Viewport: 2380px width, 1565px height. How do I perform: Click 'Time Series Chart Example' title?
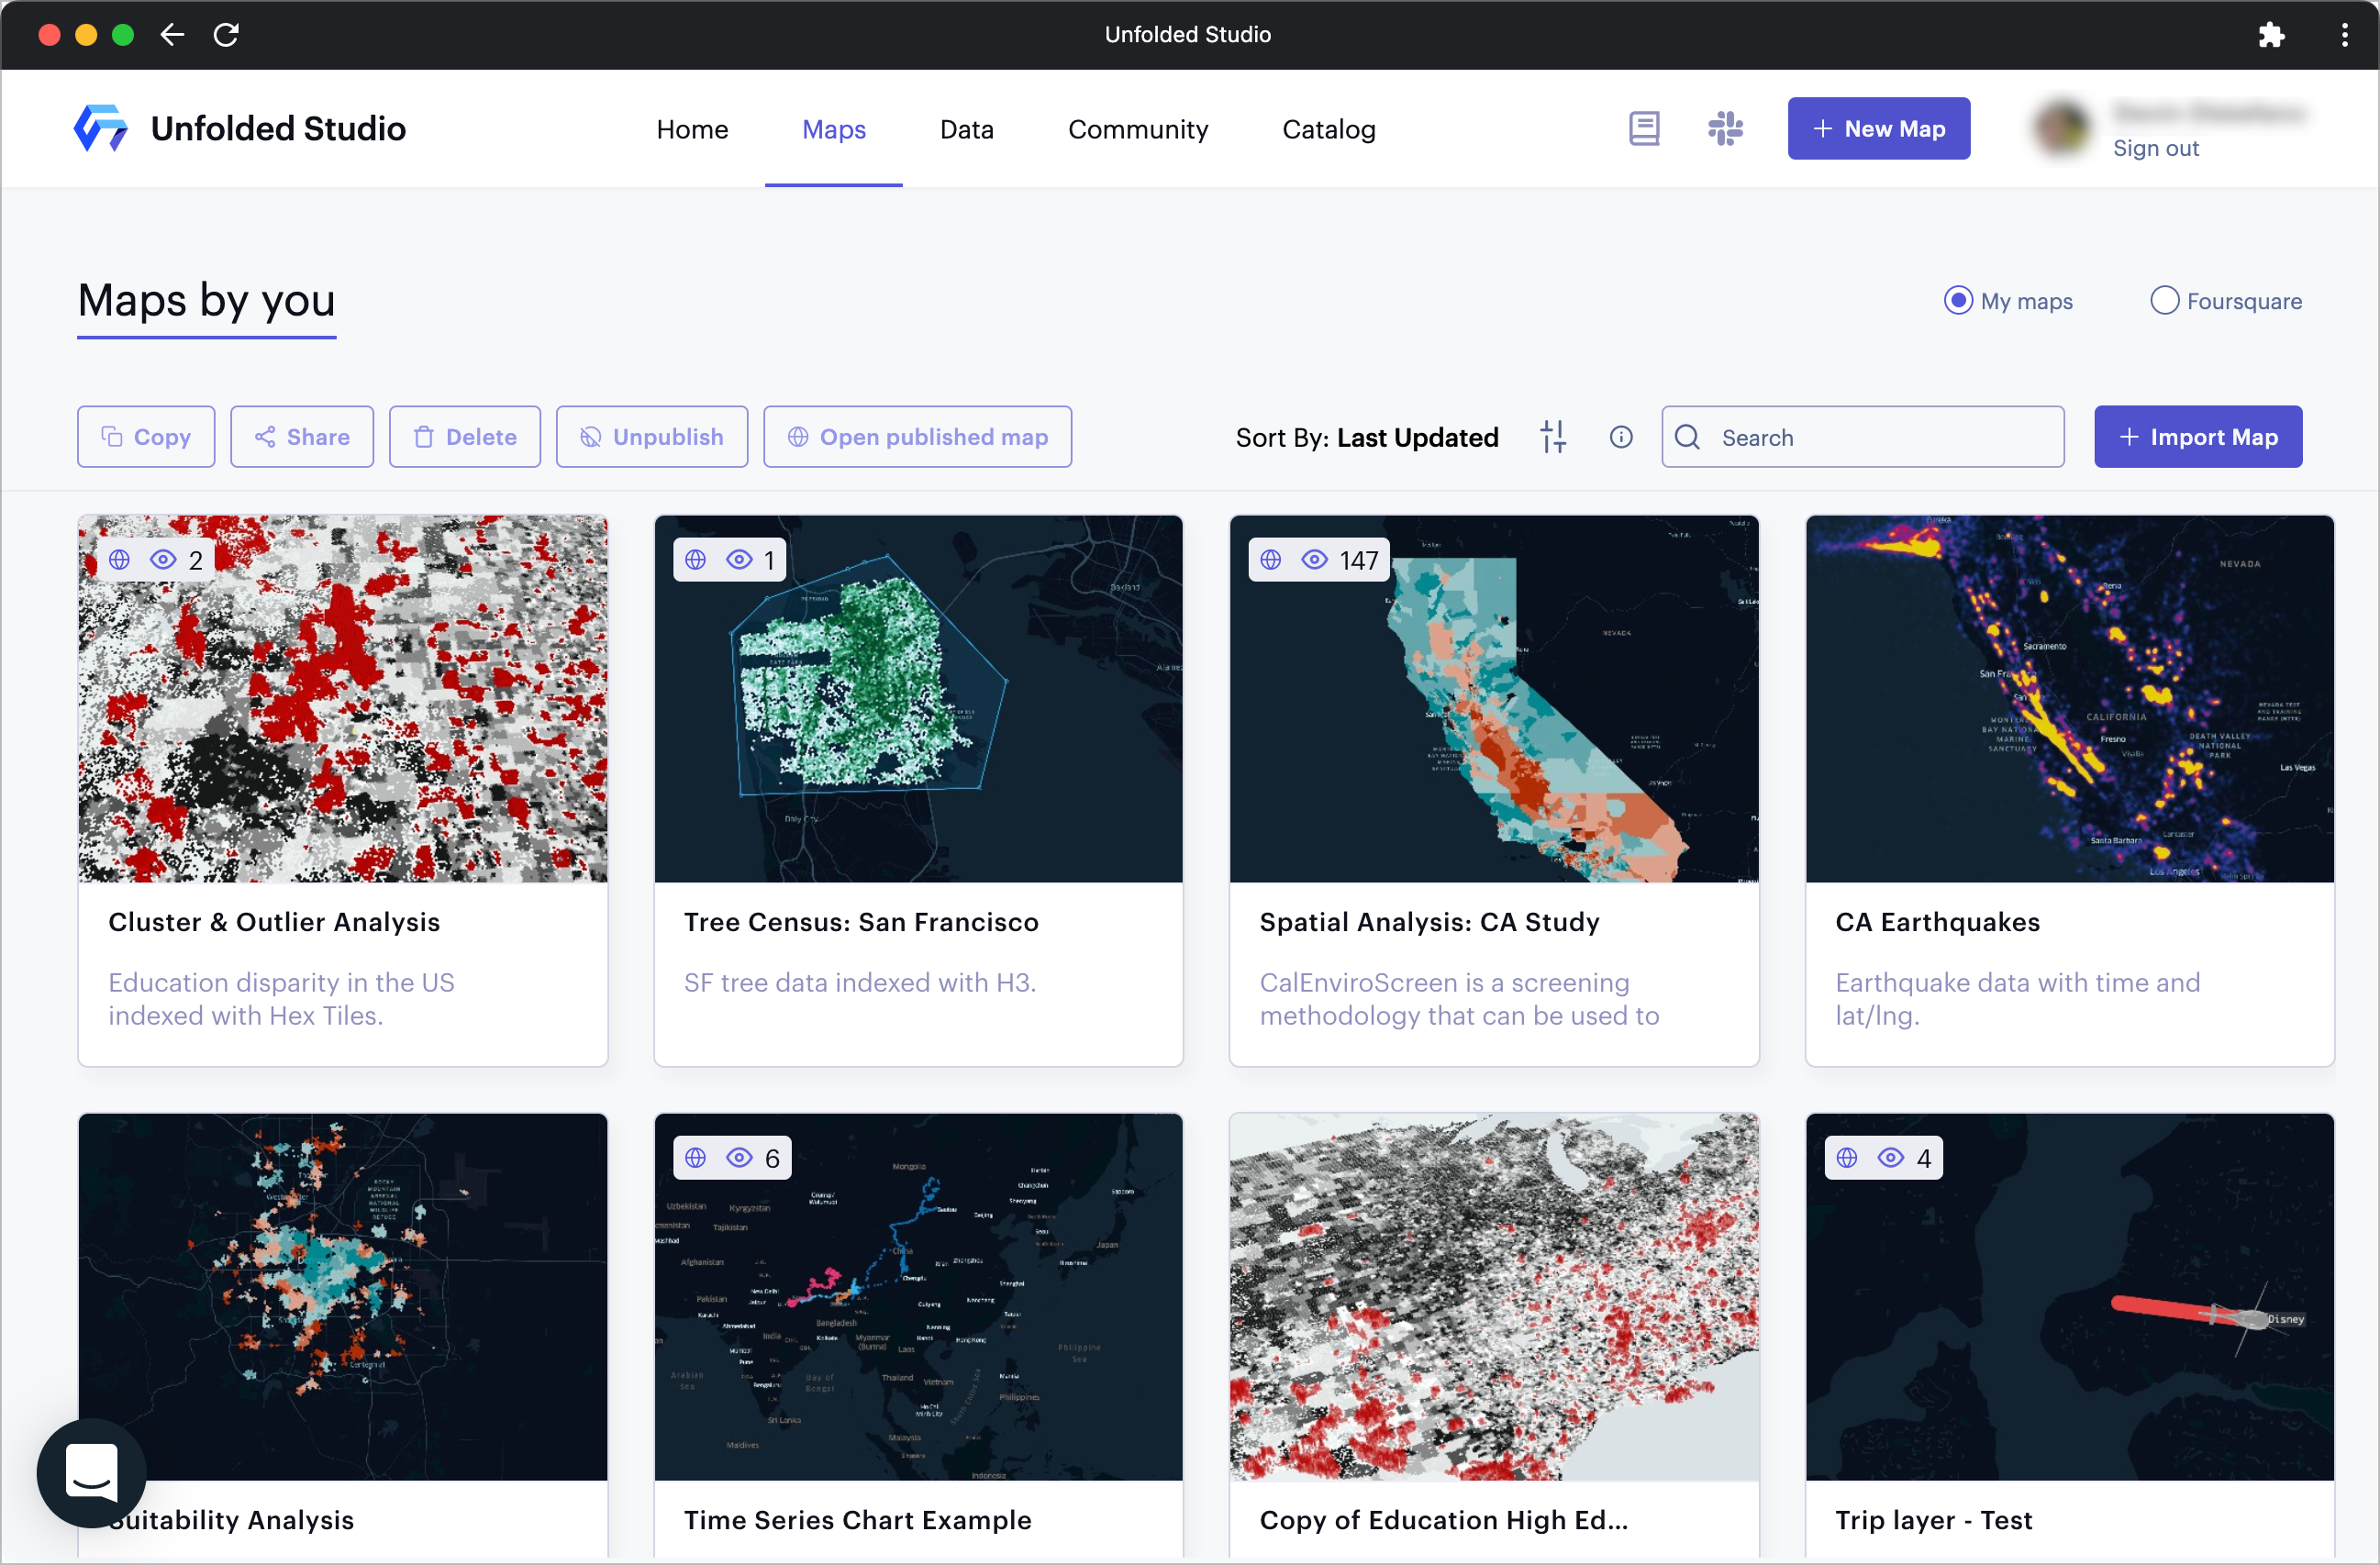(x=857, y=1520)
